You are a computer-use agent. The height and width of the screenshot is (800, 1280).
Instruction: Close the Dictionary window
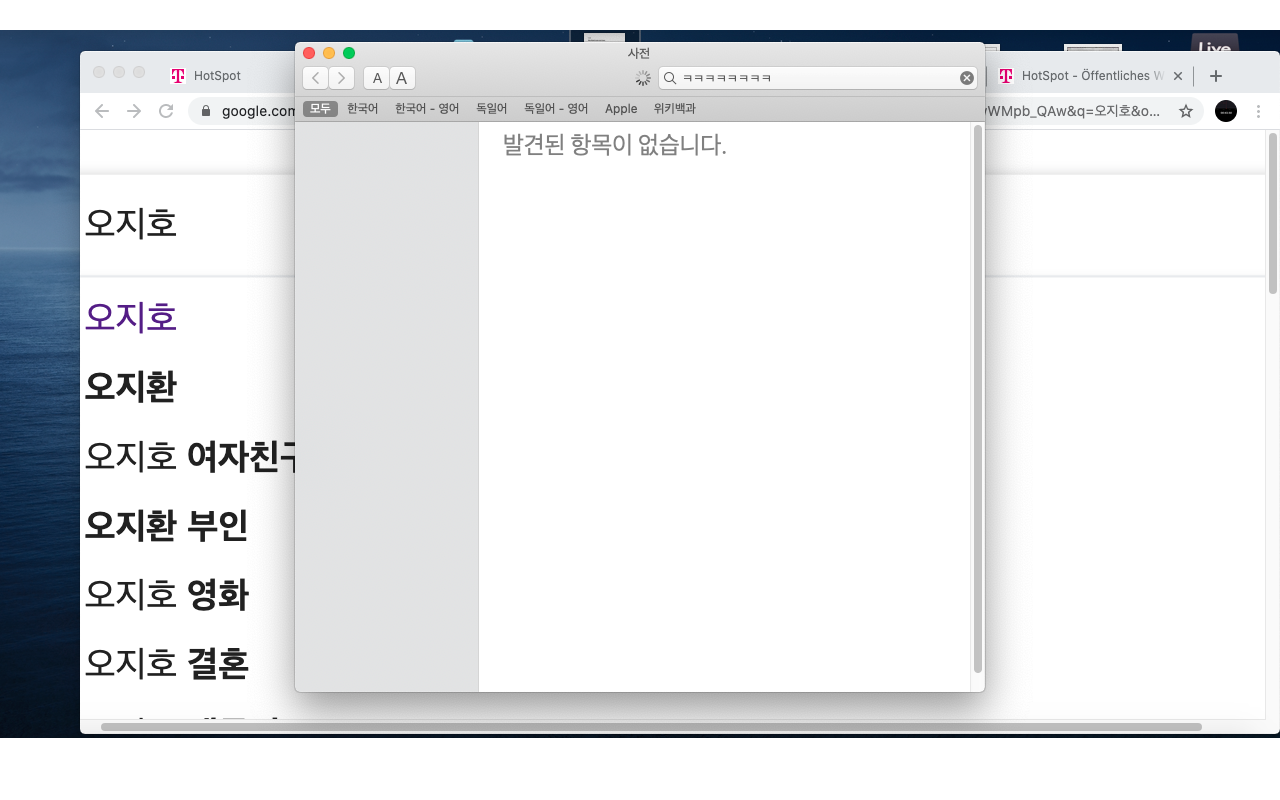309,53
